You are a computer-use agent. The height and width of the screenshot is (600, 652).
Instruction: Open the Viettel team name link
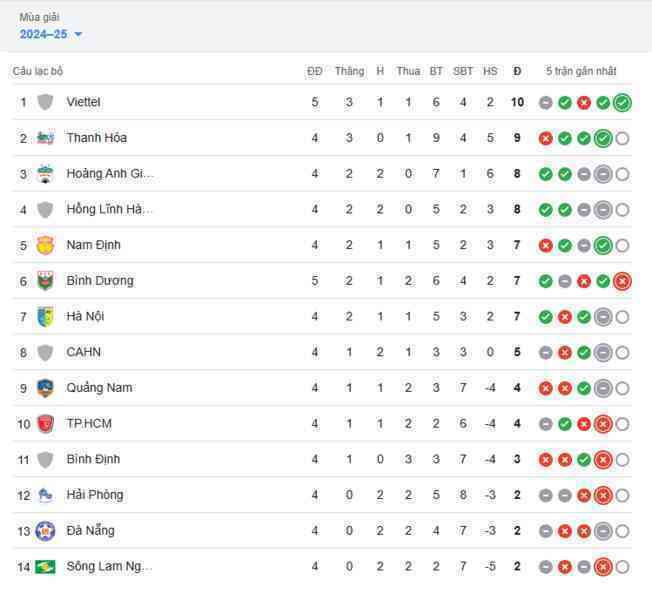coord(83,102)
